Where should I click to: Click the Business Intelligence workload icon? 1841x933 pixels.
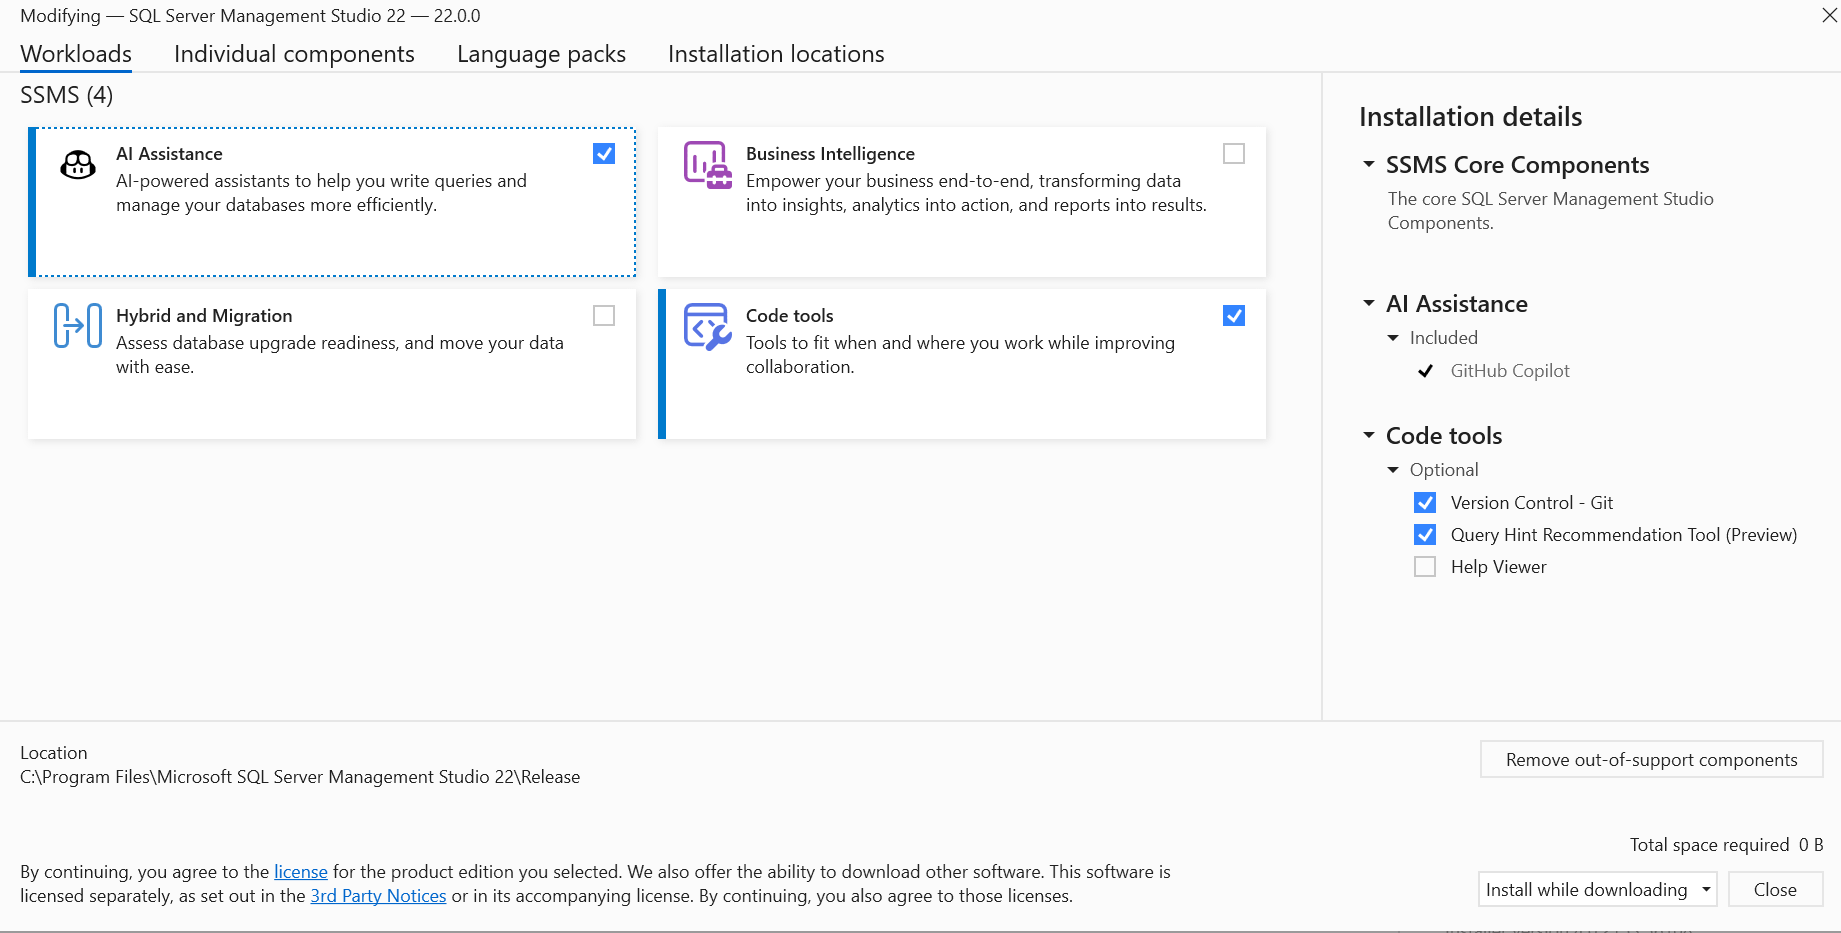click(x=707, y=165)
